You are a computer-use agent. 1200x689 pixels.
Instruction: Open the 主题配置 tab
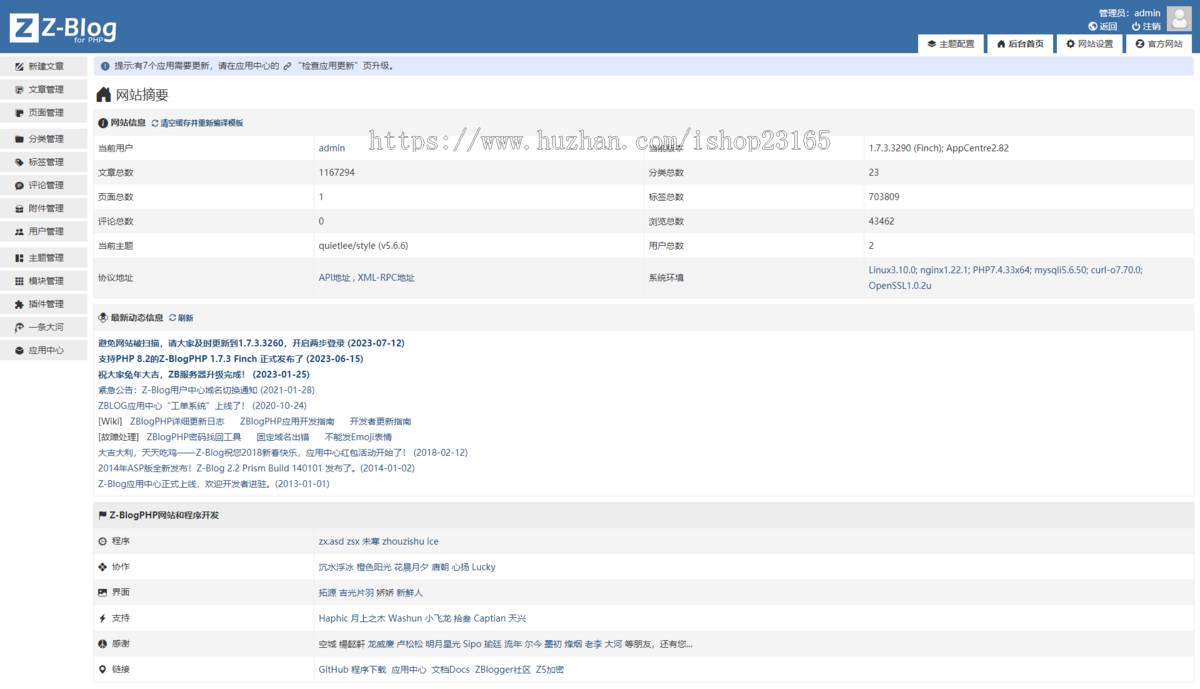(950, 44)
